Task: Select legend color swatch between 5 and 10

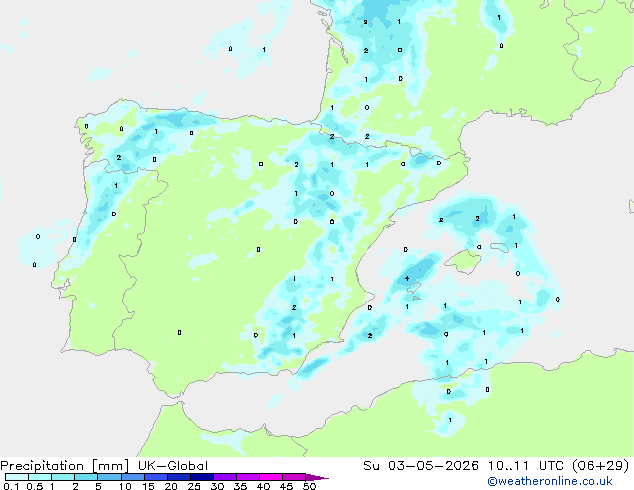Action: pyautogui.click(x=109, y=477)
